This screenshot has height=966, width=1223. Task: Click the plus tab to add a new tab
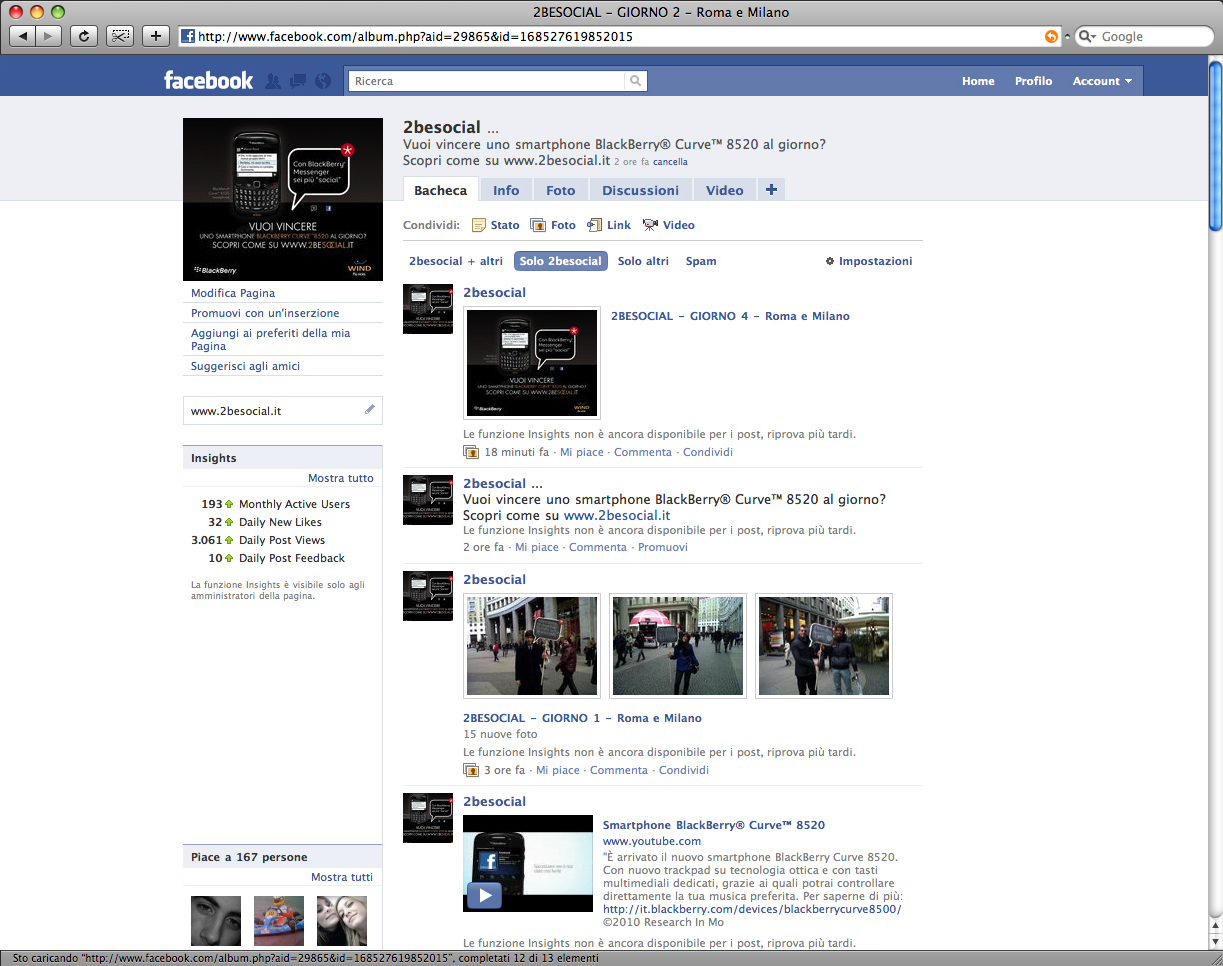(771, 190)
